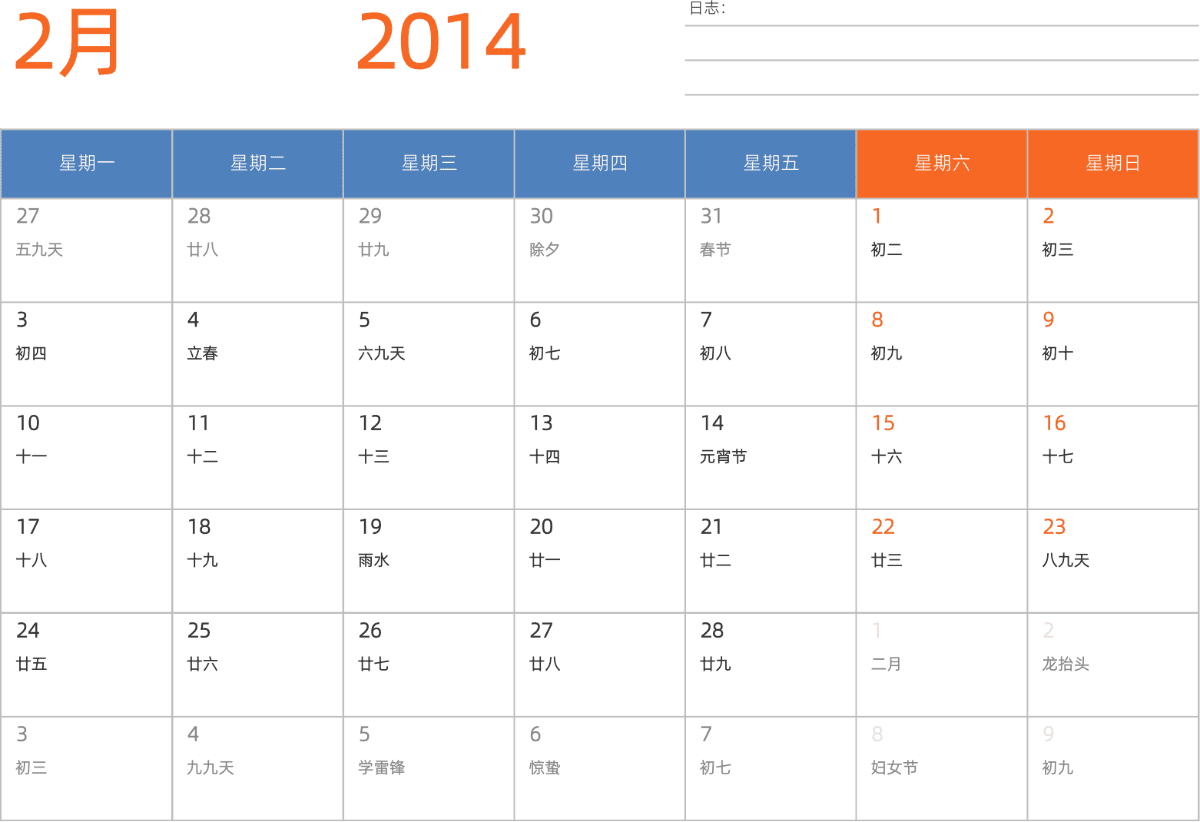Select the day labeled 初八
This screenshot has width=1200, height=822.
[x=771, y=354]
